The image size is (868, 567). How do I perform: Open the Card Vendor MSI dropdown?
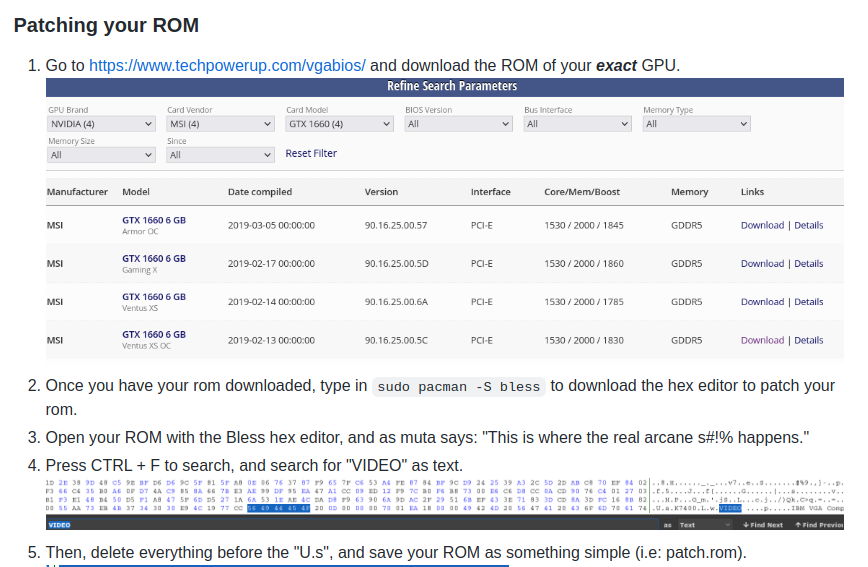click(x=220, y=124)
